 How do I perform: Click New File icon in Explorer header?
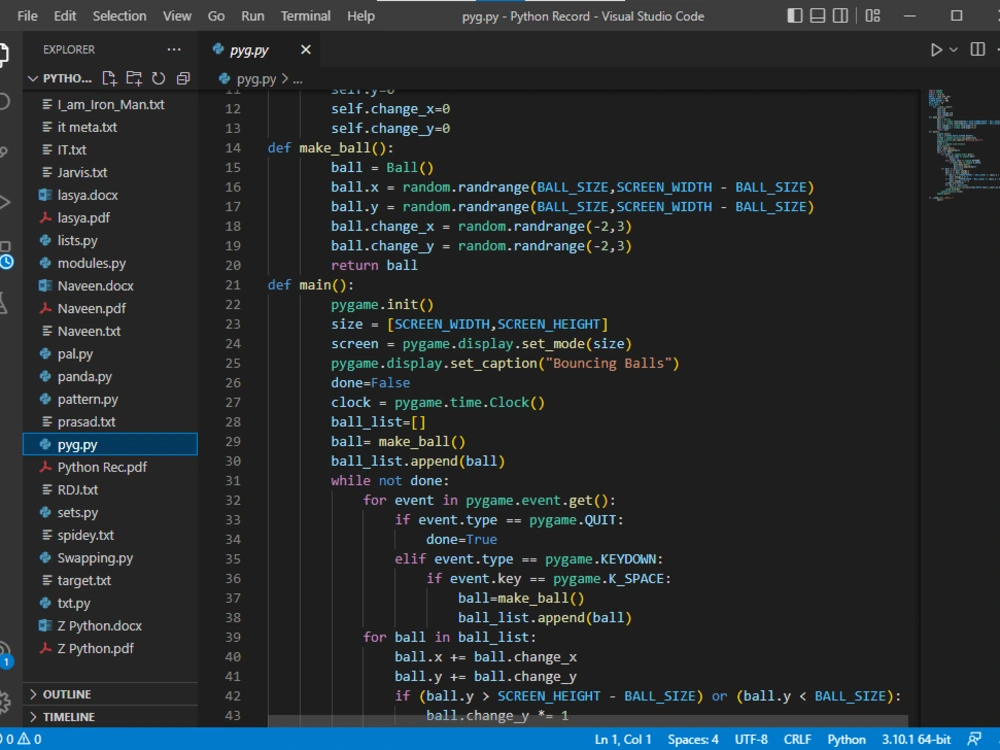(109, 78)
